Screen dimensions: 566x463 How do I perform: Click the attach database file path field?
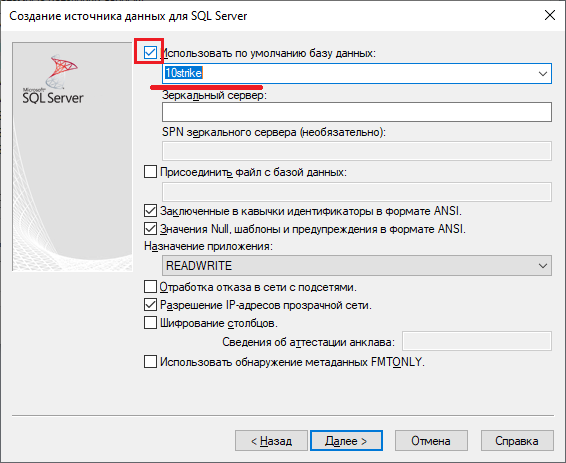(x=357, y=192)
